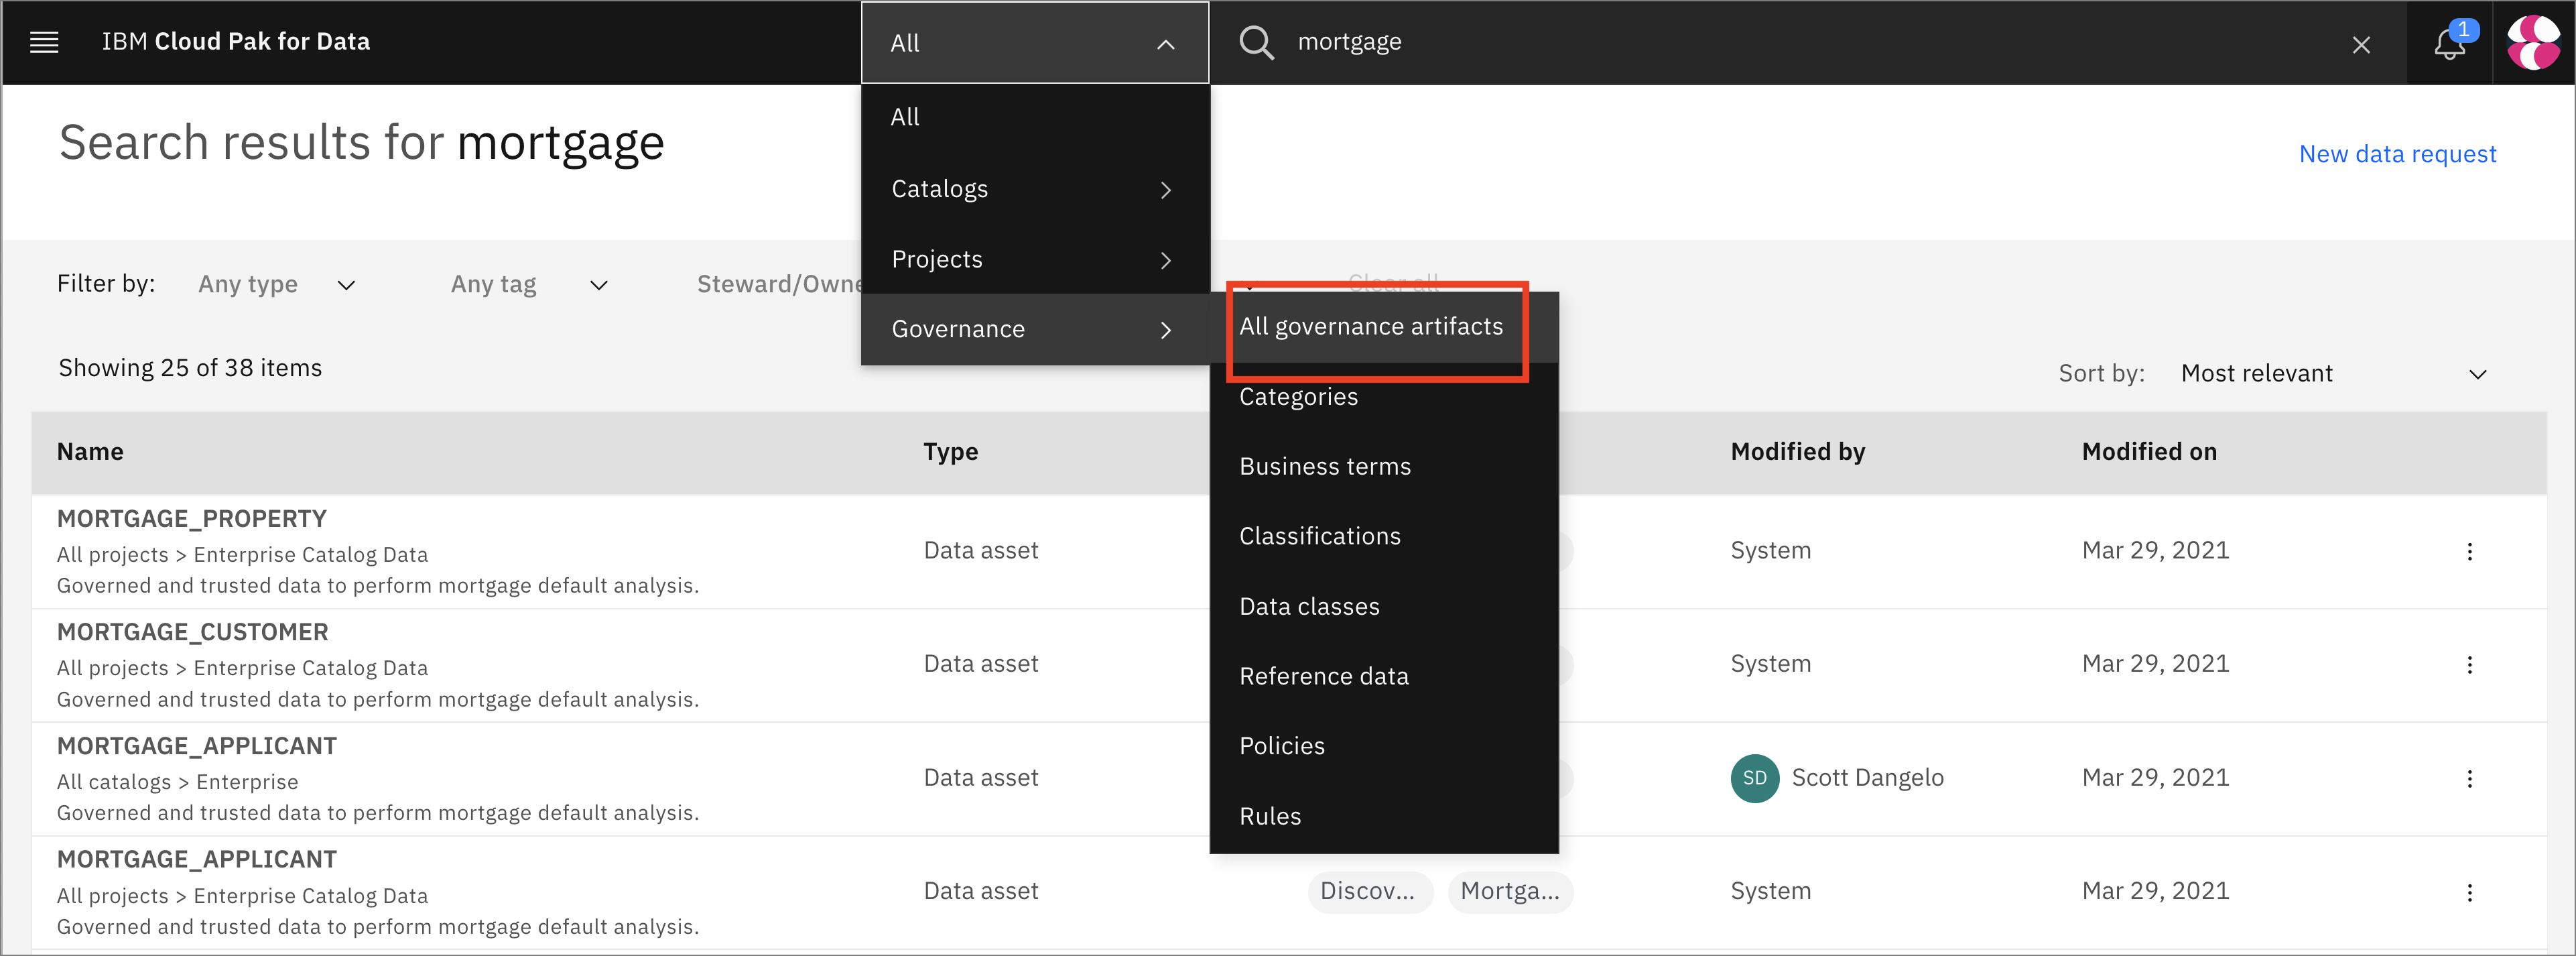Screen dimensions: 2576x956
Task: Open overflow menu for last MORTGAGE_APPLICANT row
Action: coord(2469,893)
